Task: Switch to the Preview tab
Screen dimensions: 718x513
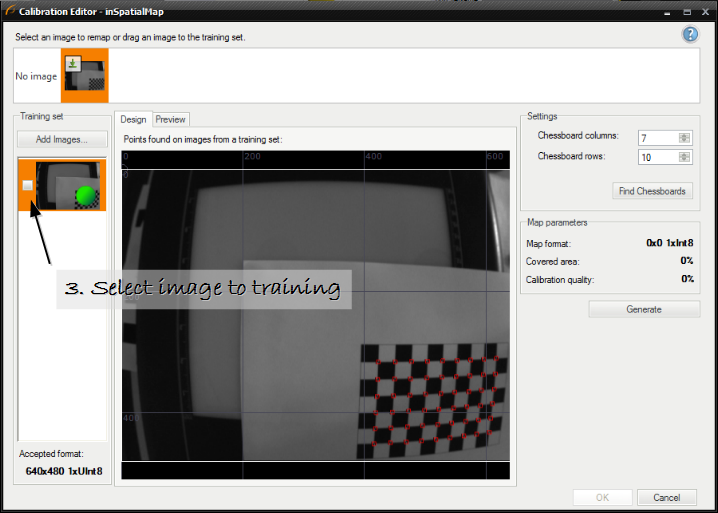Action: [x=170, y=119]
